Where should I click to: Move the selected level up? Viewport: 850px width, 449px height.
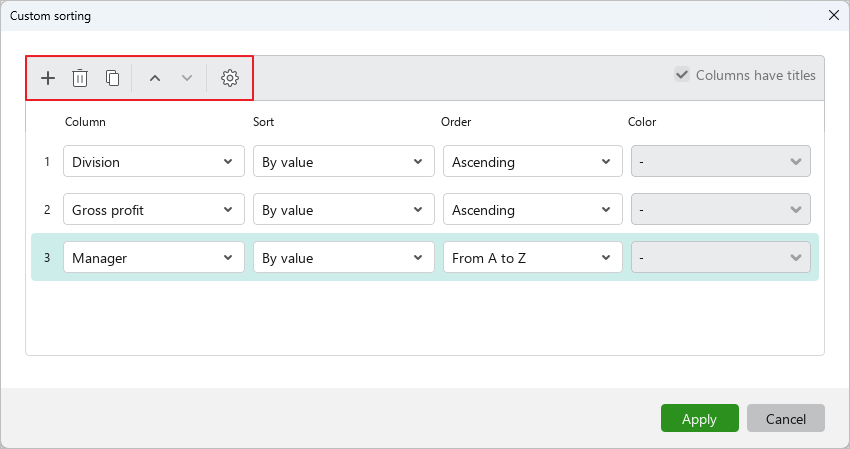coord(155,78)
